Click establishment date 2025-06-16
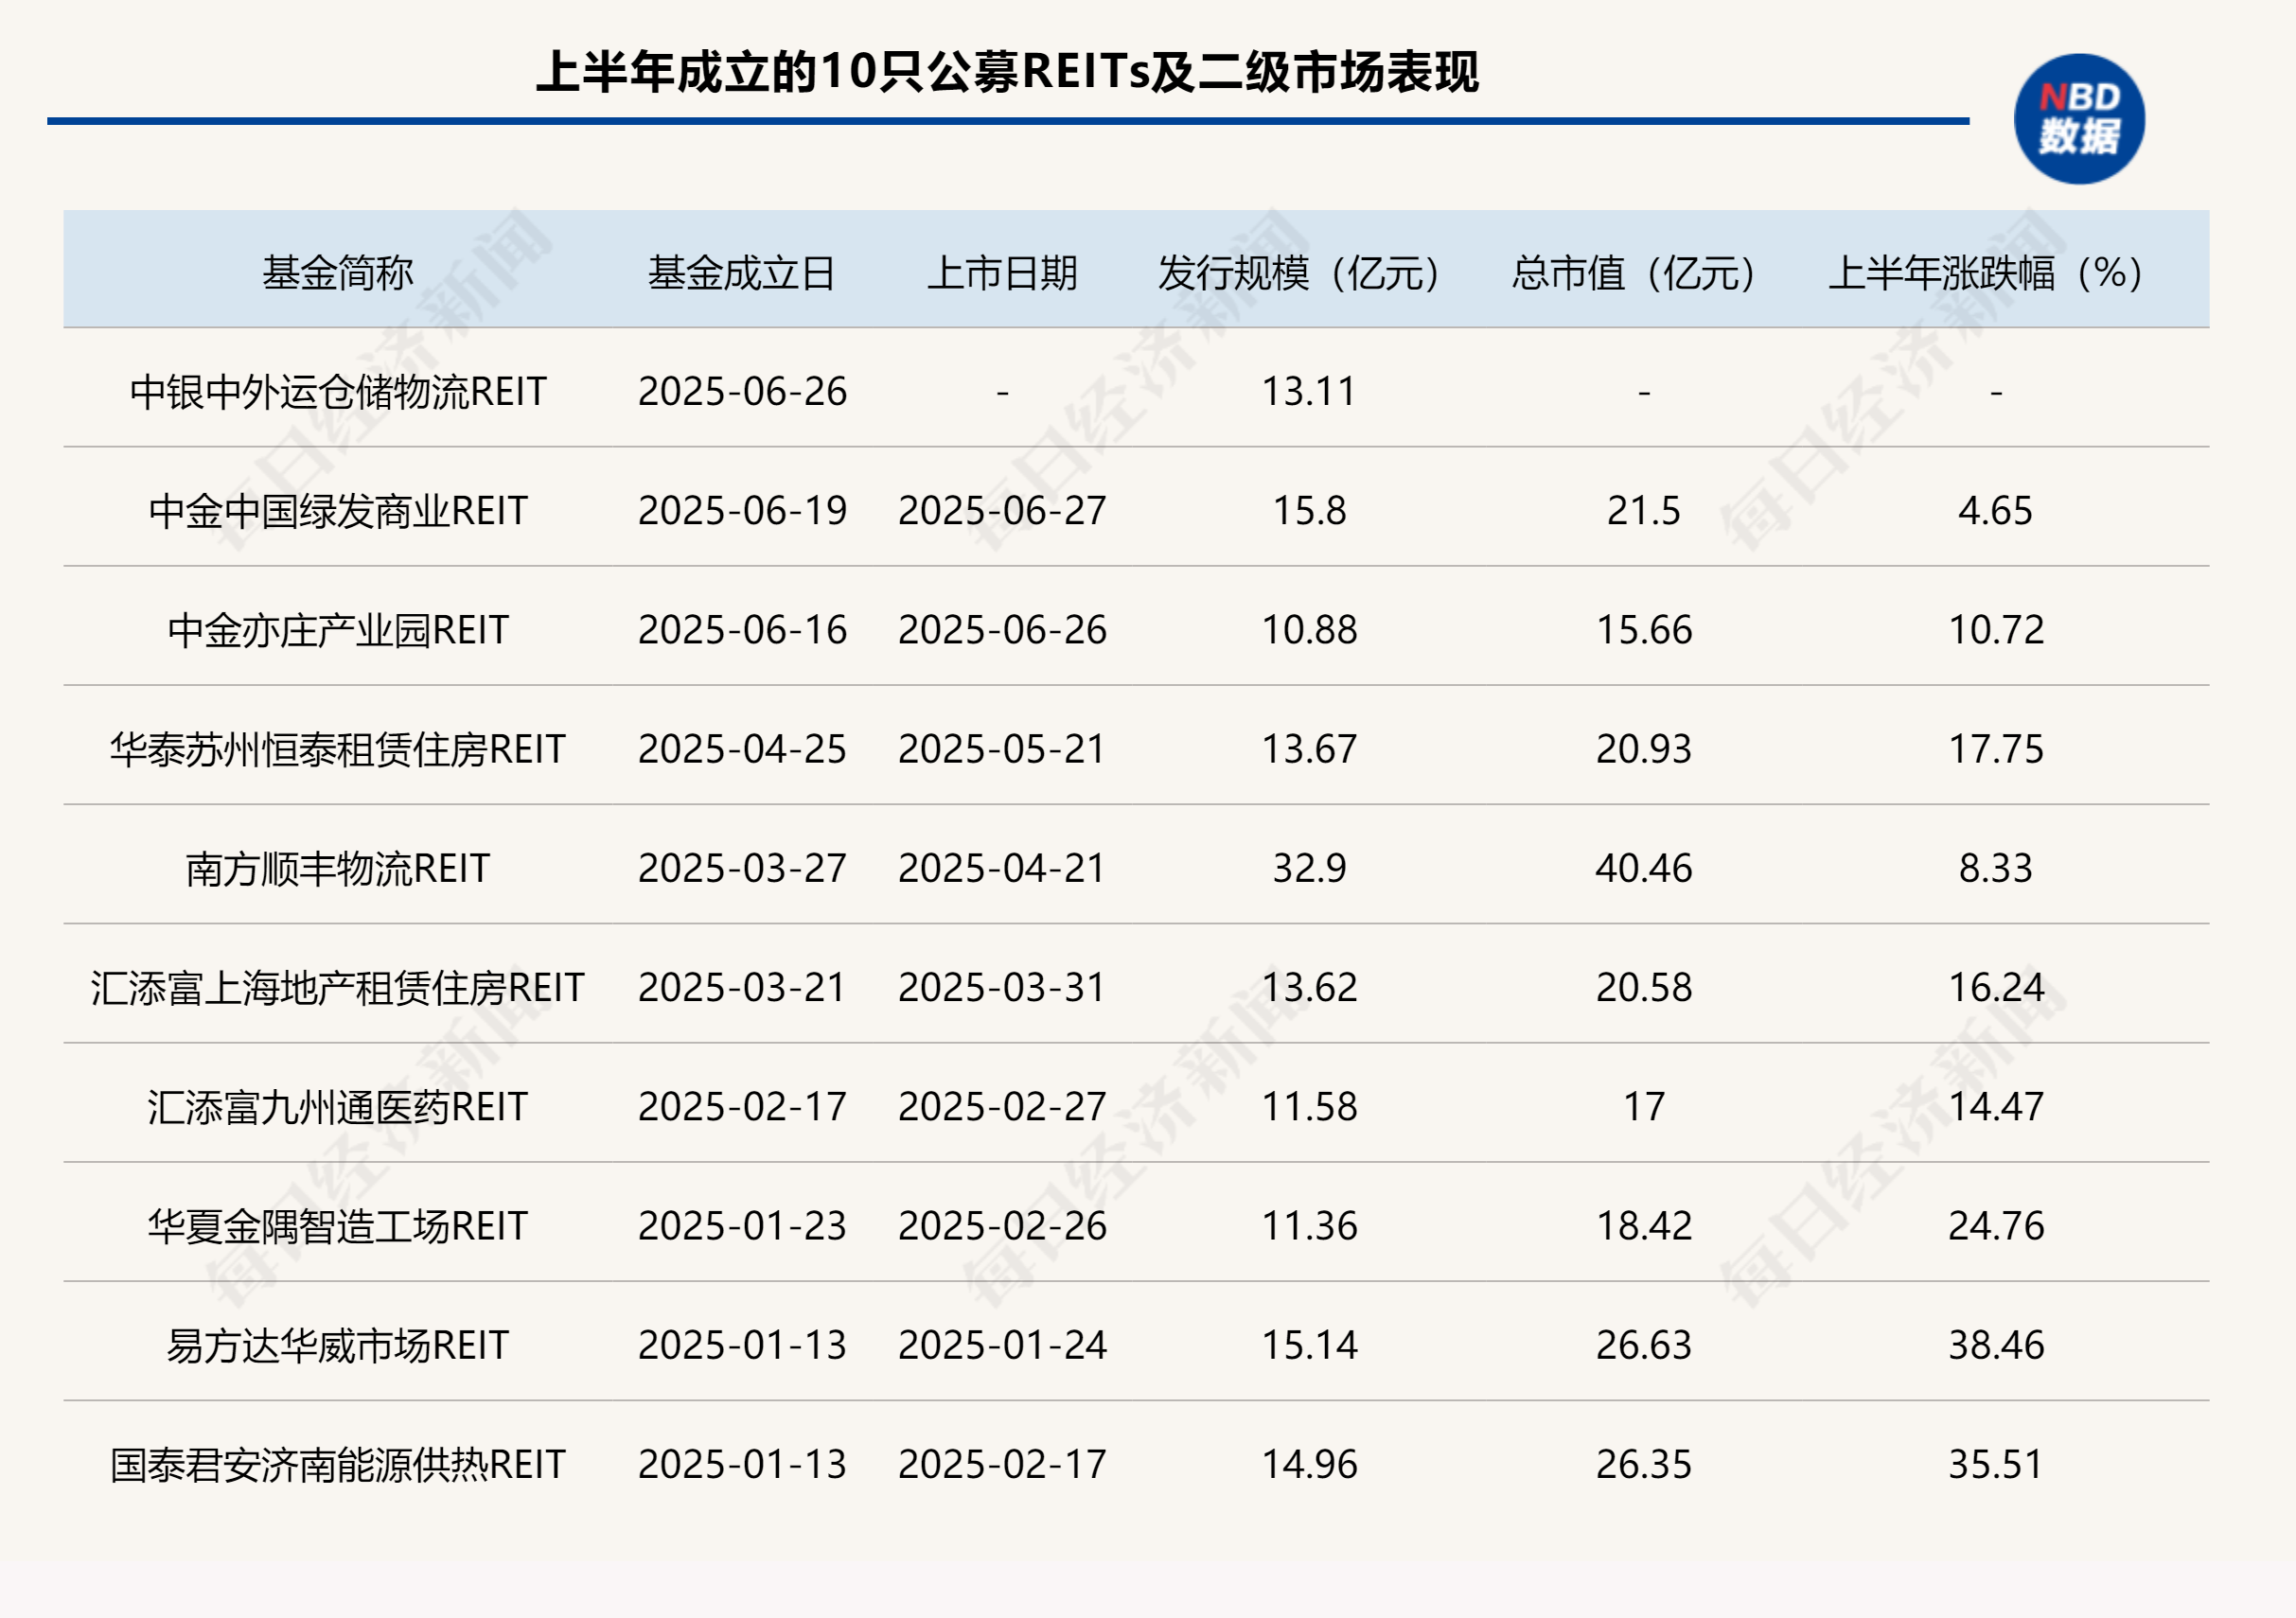Image resolution: width=2296 pixels, height=1618 pixels. (742, 629)
